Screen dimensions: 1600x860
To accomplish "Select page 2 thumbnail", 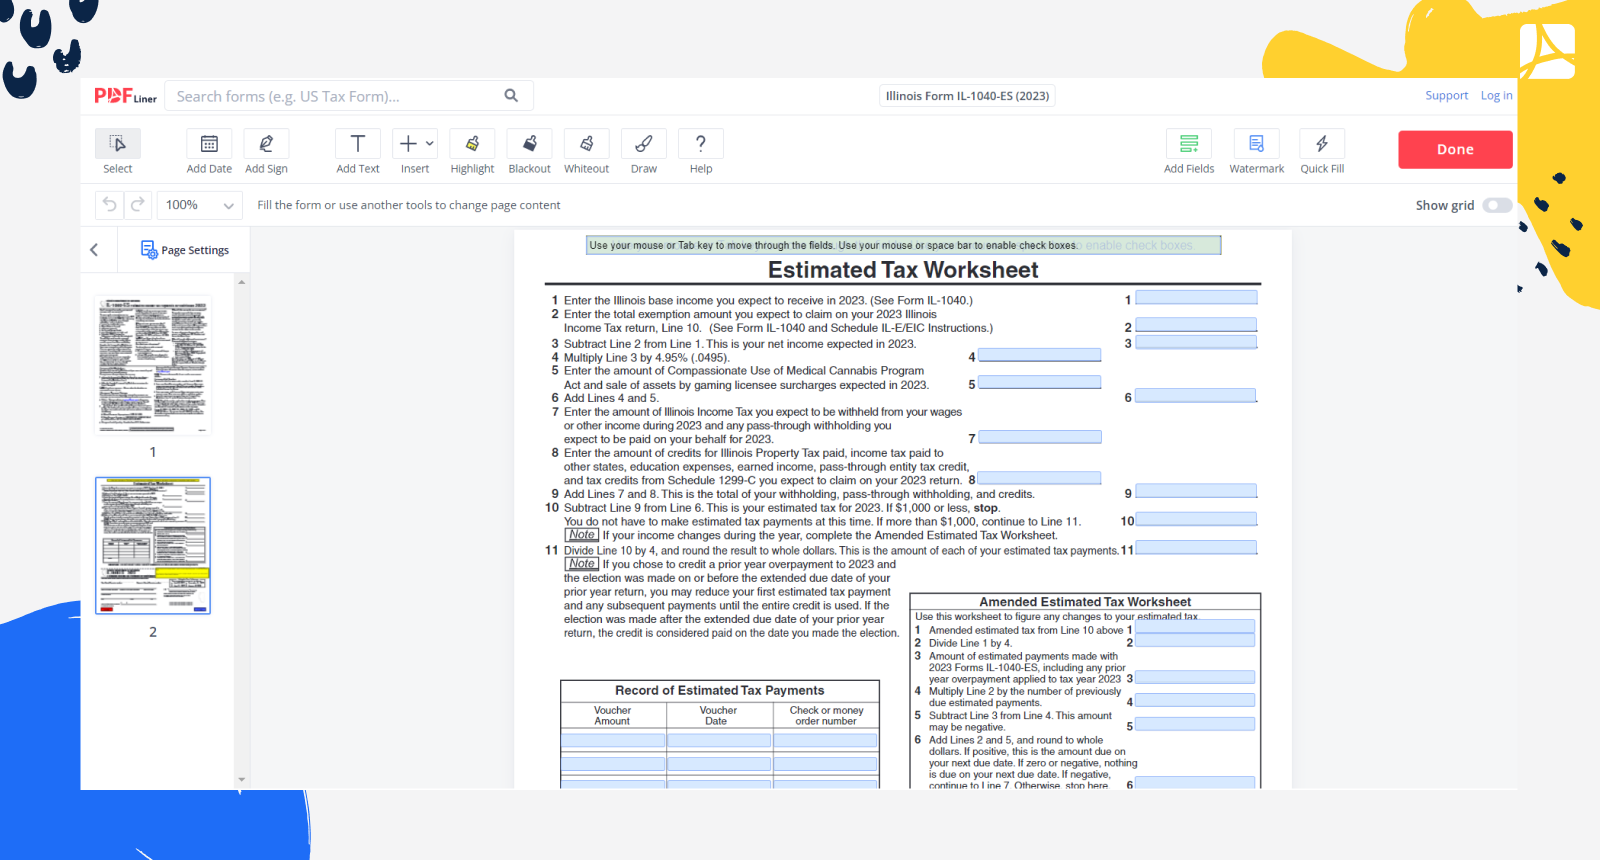I will 153,546.
